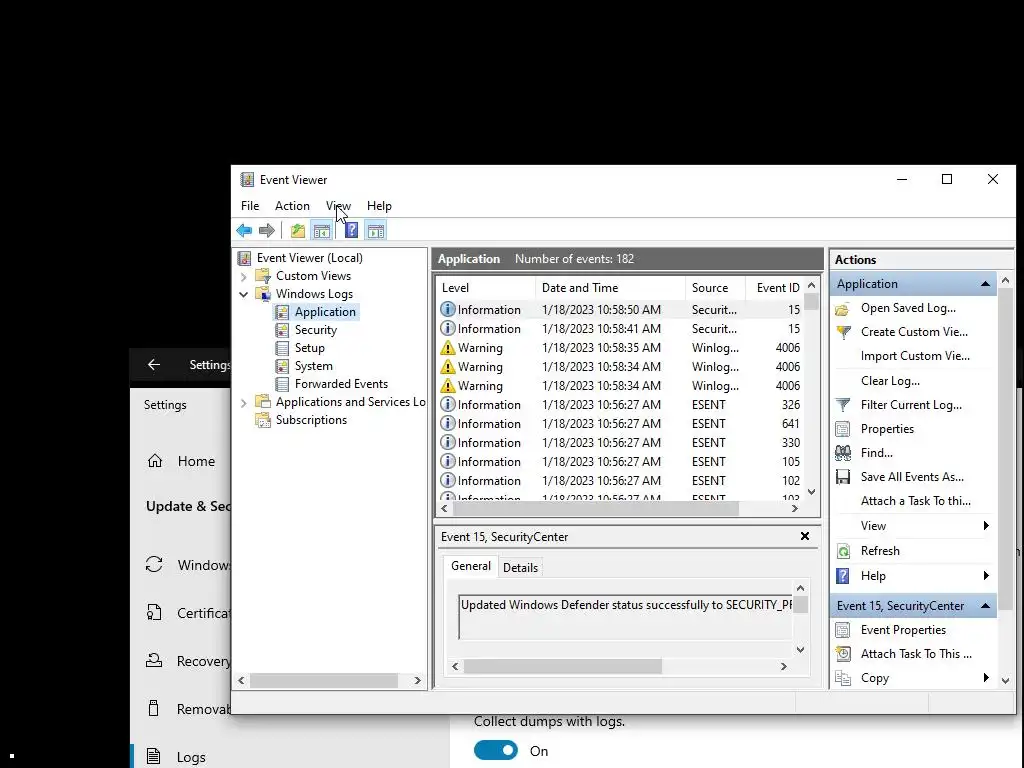Click the Help icon in Actions pane

point(843,576)
